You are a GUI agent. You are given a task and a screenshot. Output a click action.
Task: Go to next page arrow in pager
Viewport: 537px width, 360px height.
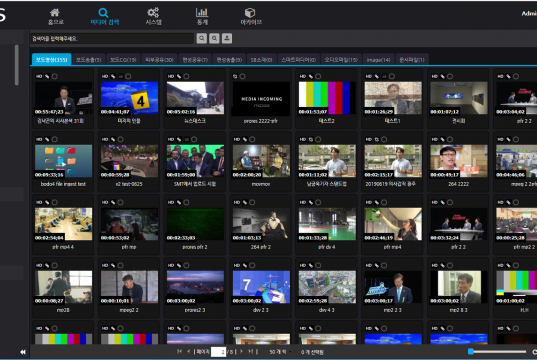pyautogui.click(x=241, y=351)
